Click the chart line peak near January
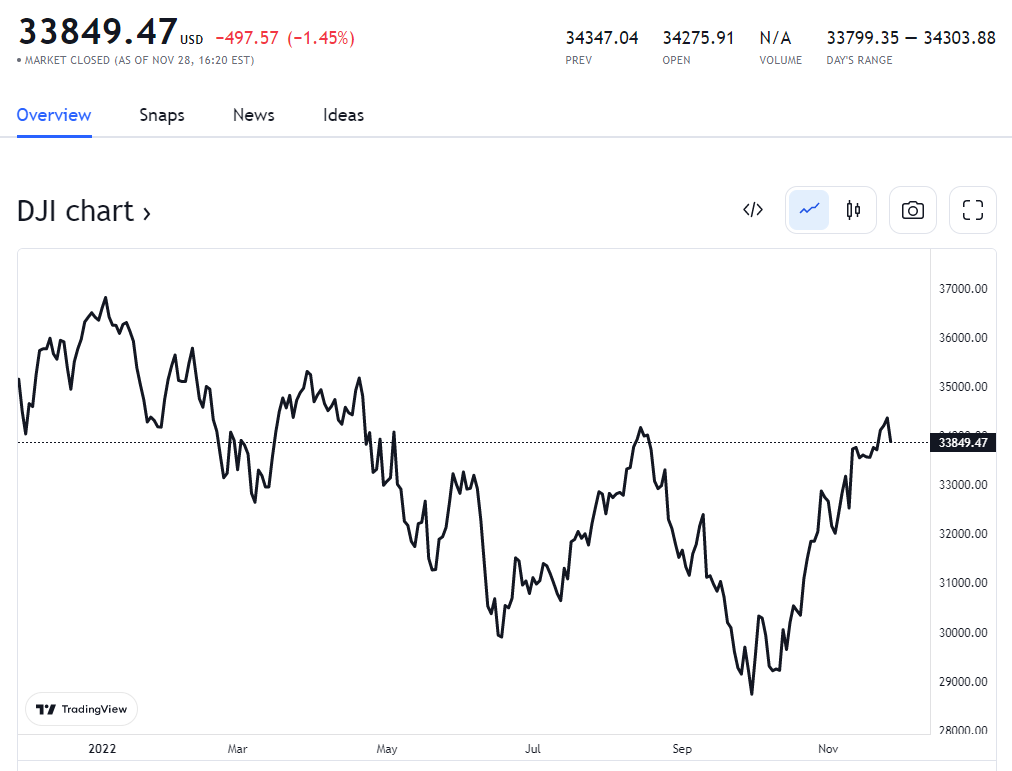The height and width of the screenshot is (771, 1012). [106, 298]
